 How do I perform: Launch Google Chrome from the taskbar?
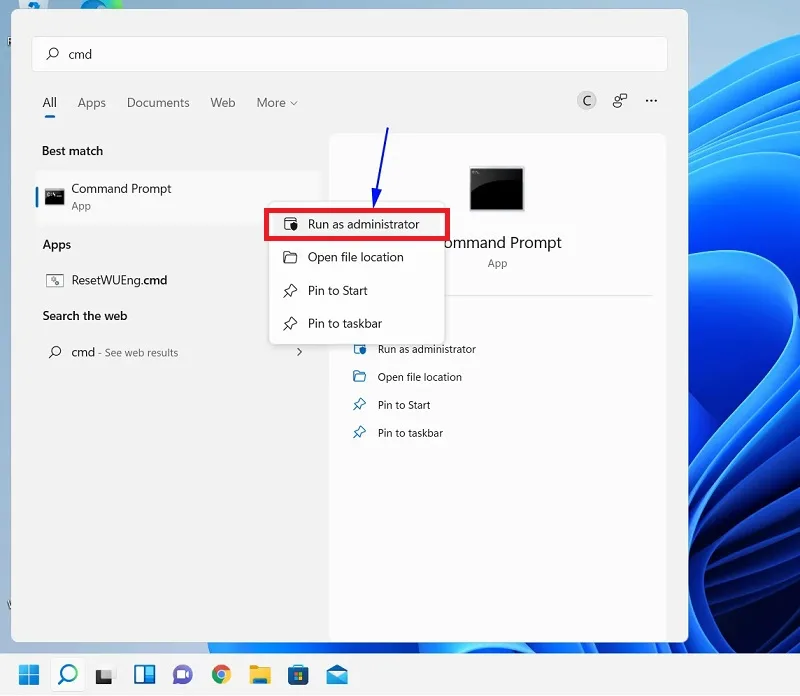[221, 675]
